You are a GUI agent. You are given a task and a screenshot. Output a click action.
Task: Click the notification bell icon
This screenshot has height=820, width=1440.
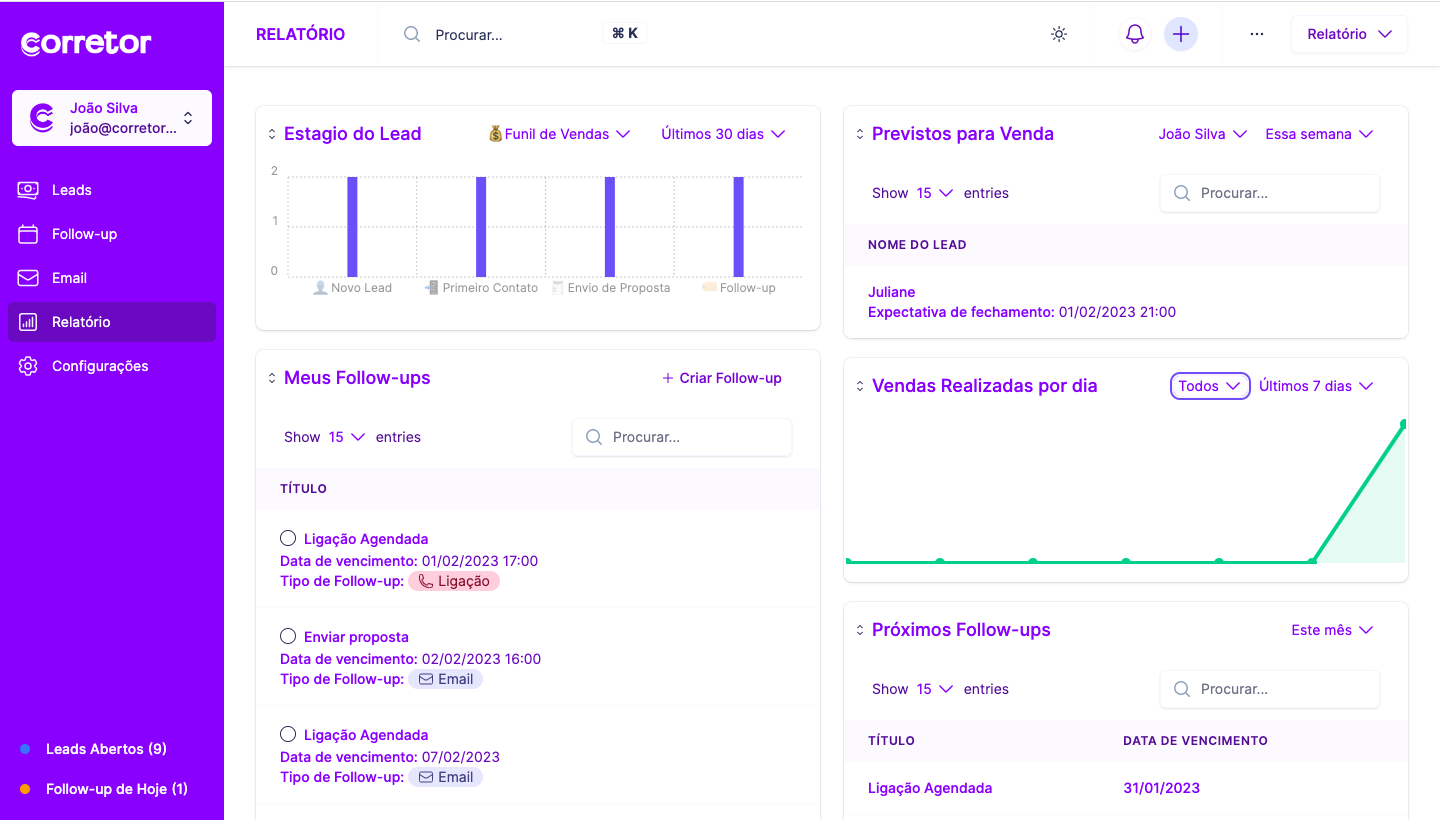(x=1134, y=34)
